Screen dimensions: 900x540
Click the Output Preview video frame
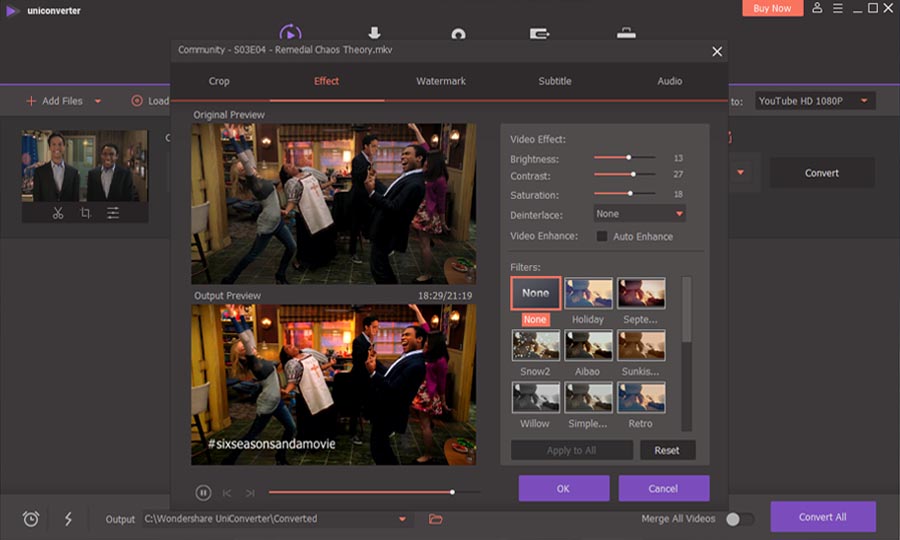pos(333,384)
